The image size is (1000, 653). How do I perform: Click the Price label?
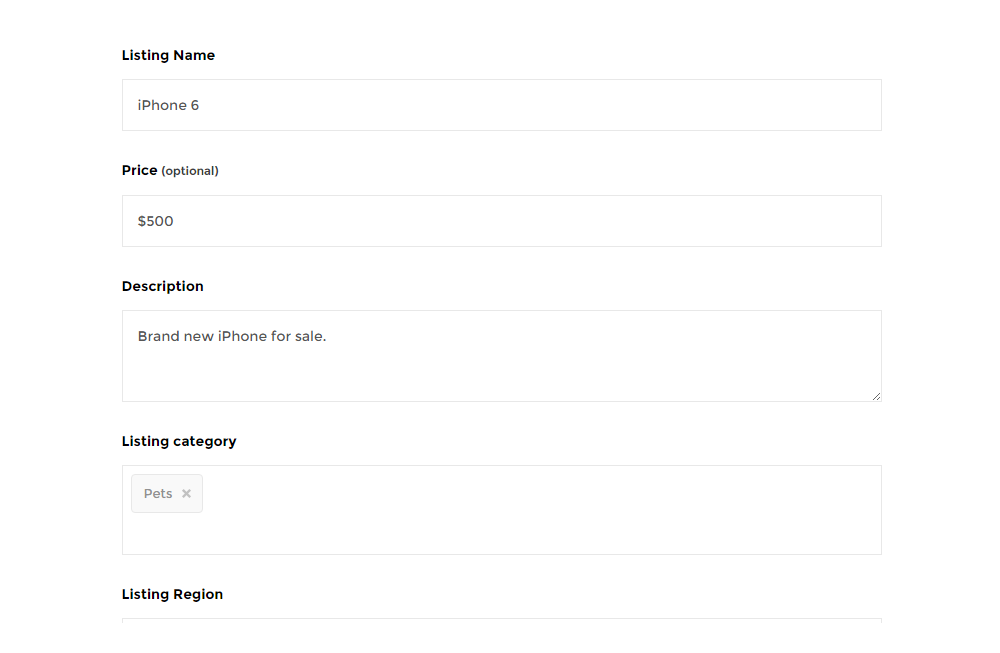coord(139,171)
